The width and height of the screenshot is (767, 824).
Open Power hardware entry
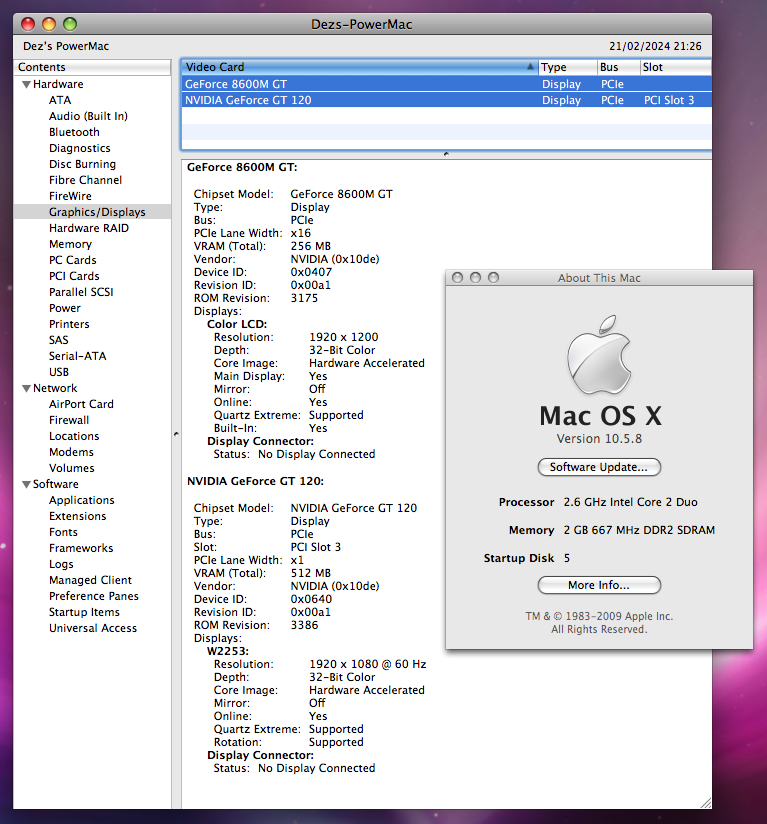point(65,308)
